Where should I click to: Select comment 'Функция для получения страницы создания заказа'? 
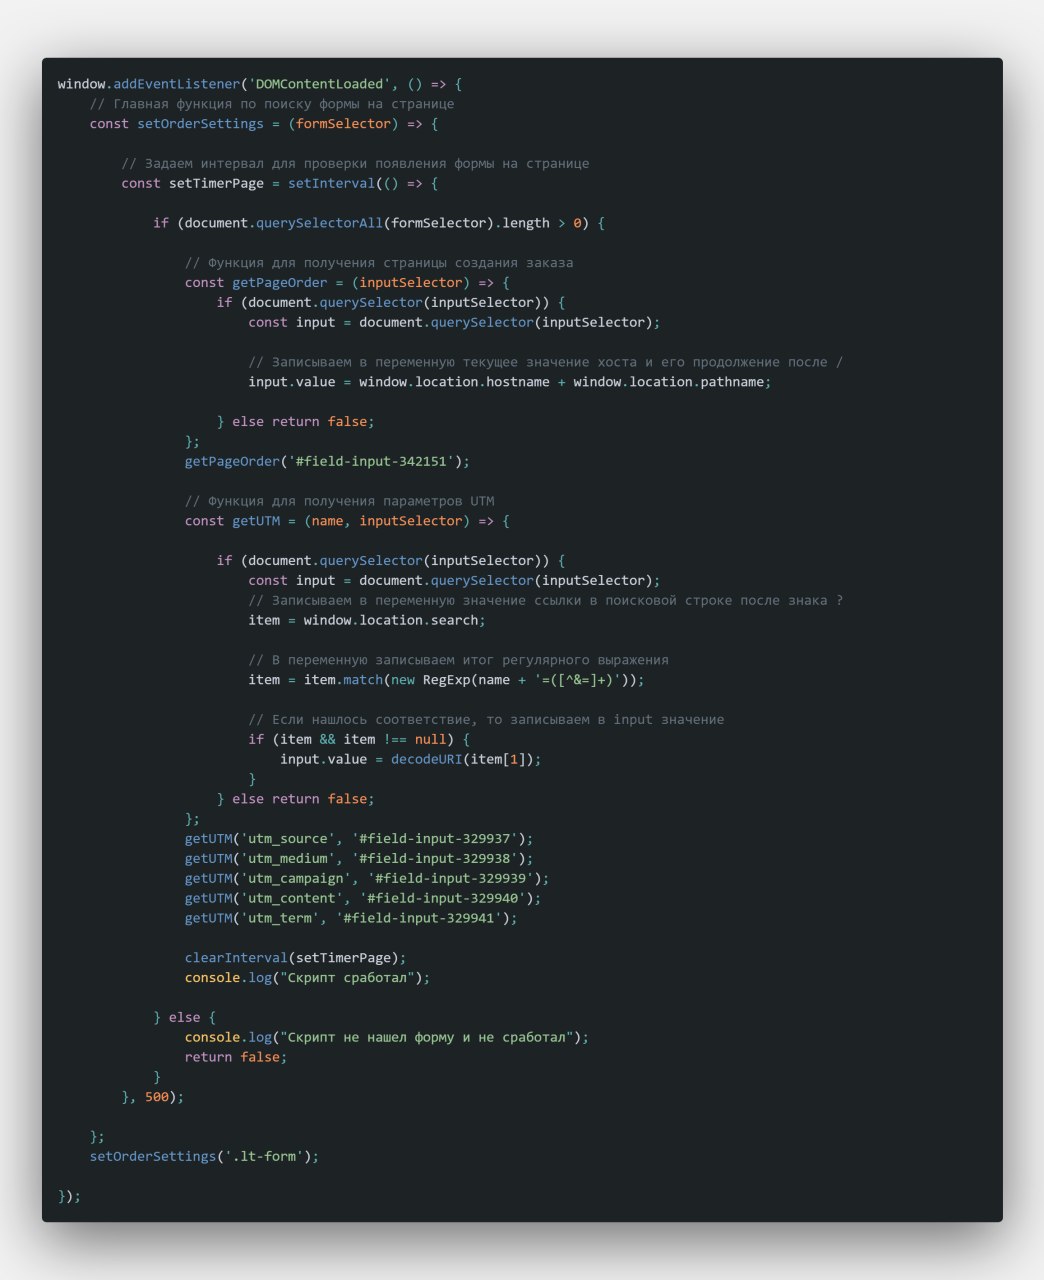pyautogui.click(x=379, y=263)
